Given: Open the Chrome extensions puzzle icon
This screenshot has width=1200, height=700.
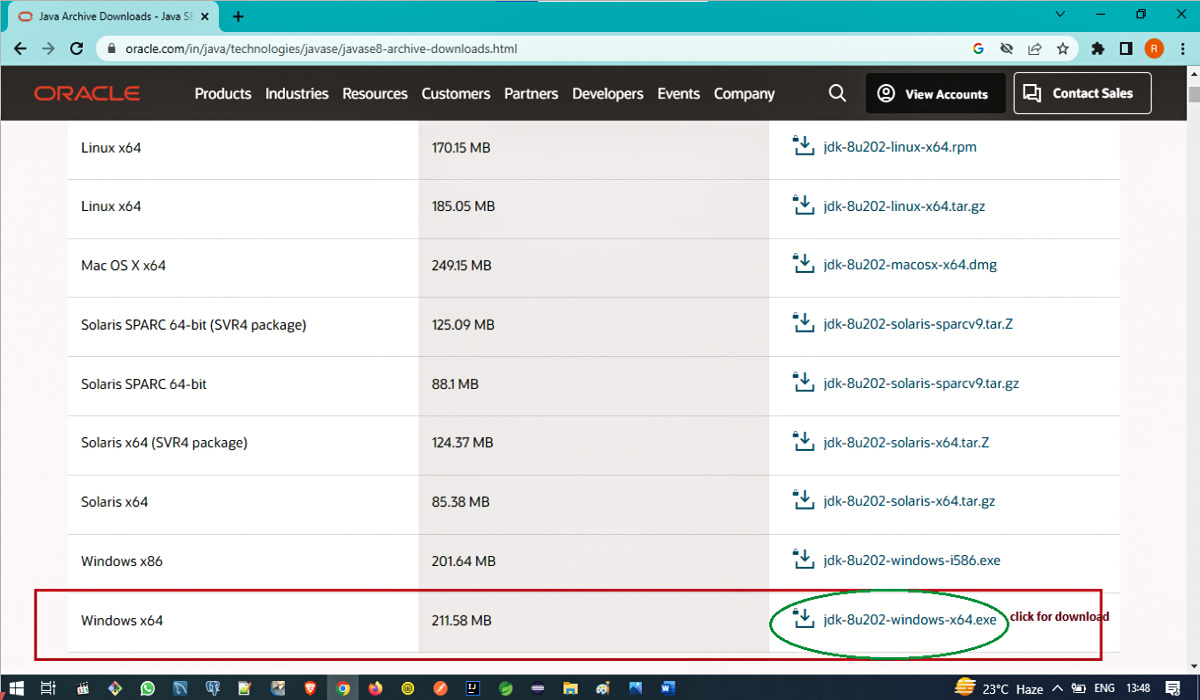Looking at the screenshot, I should click(x=1098, y=48).
